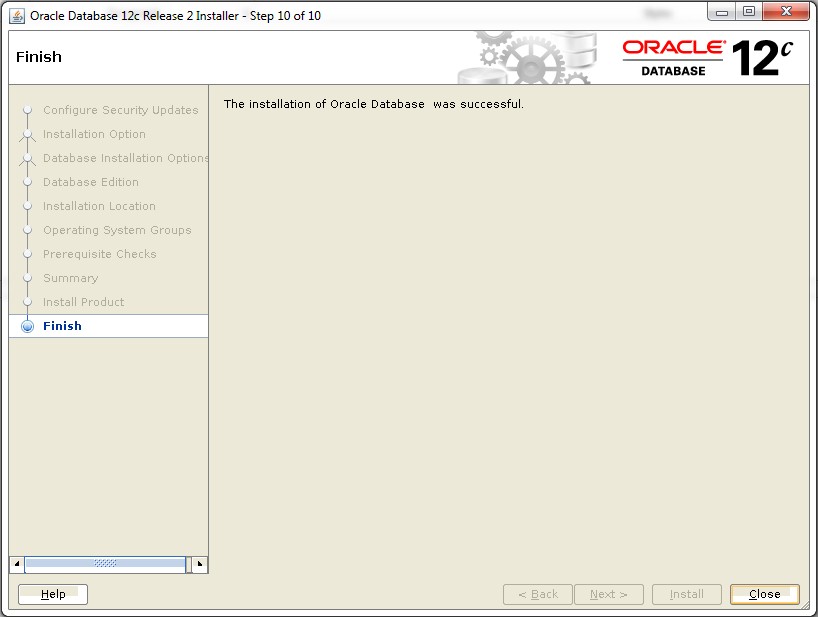
Task: Click the Finish page heading
Action: coord(39,56)
